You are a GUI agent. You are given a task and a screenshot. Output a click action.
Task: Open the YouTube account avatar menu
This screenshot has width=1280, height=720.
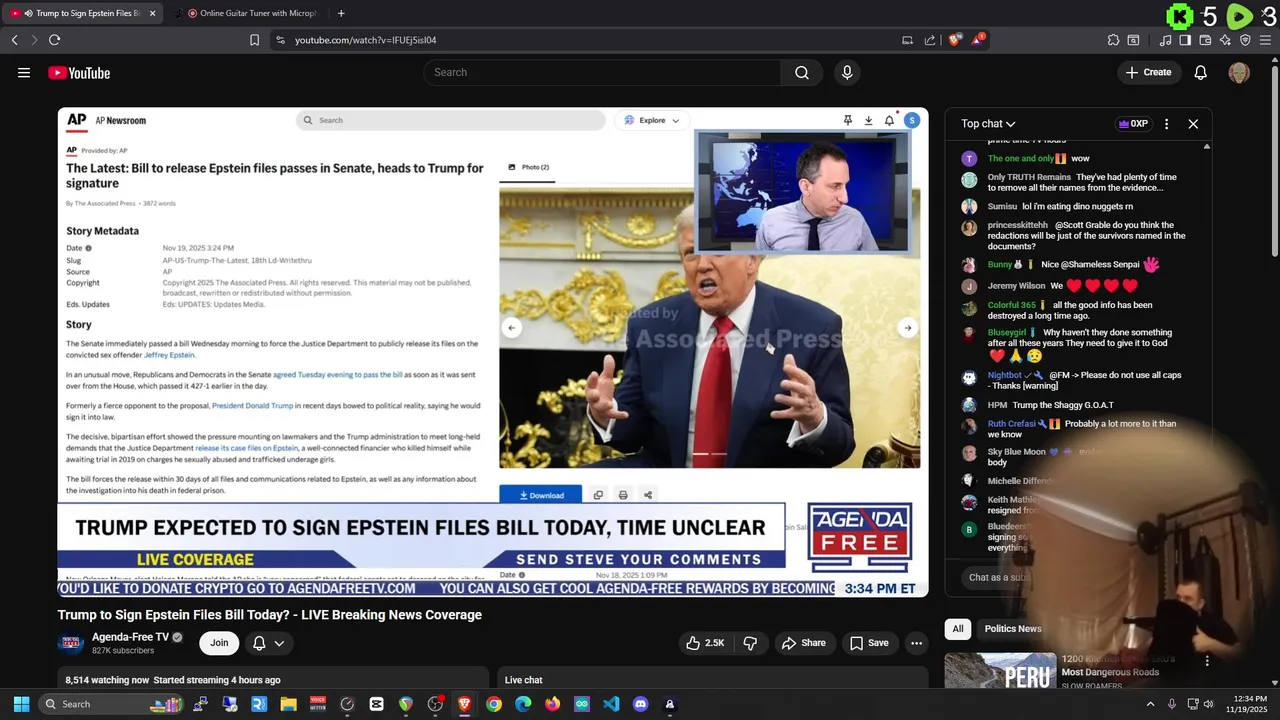coord(1239,72)
